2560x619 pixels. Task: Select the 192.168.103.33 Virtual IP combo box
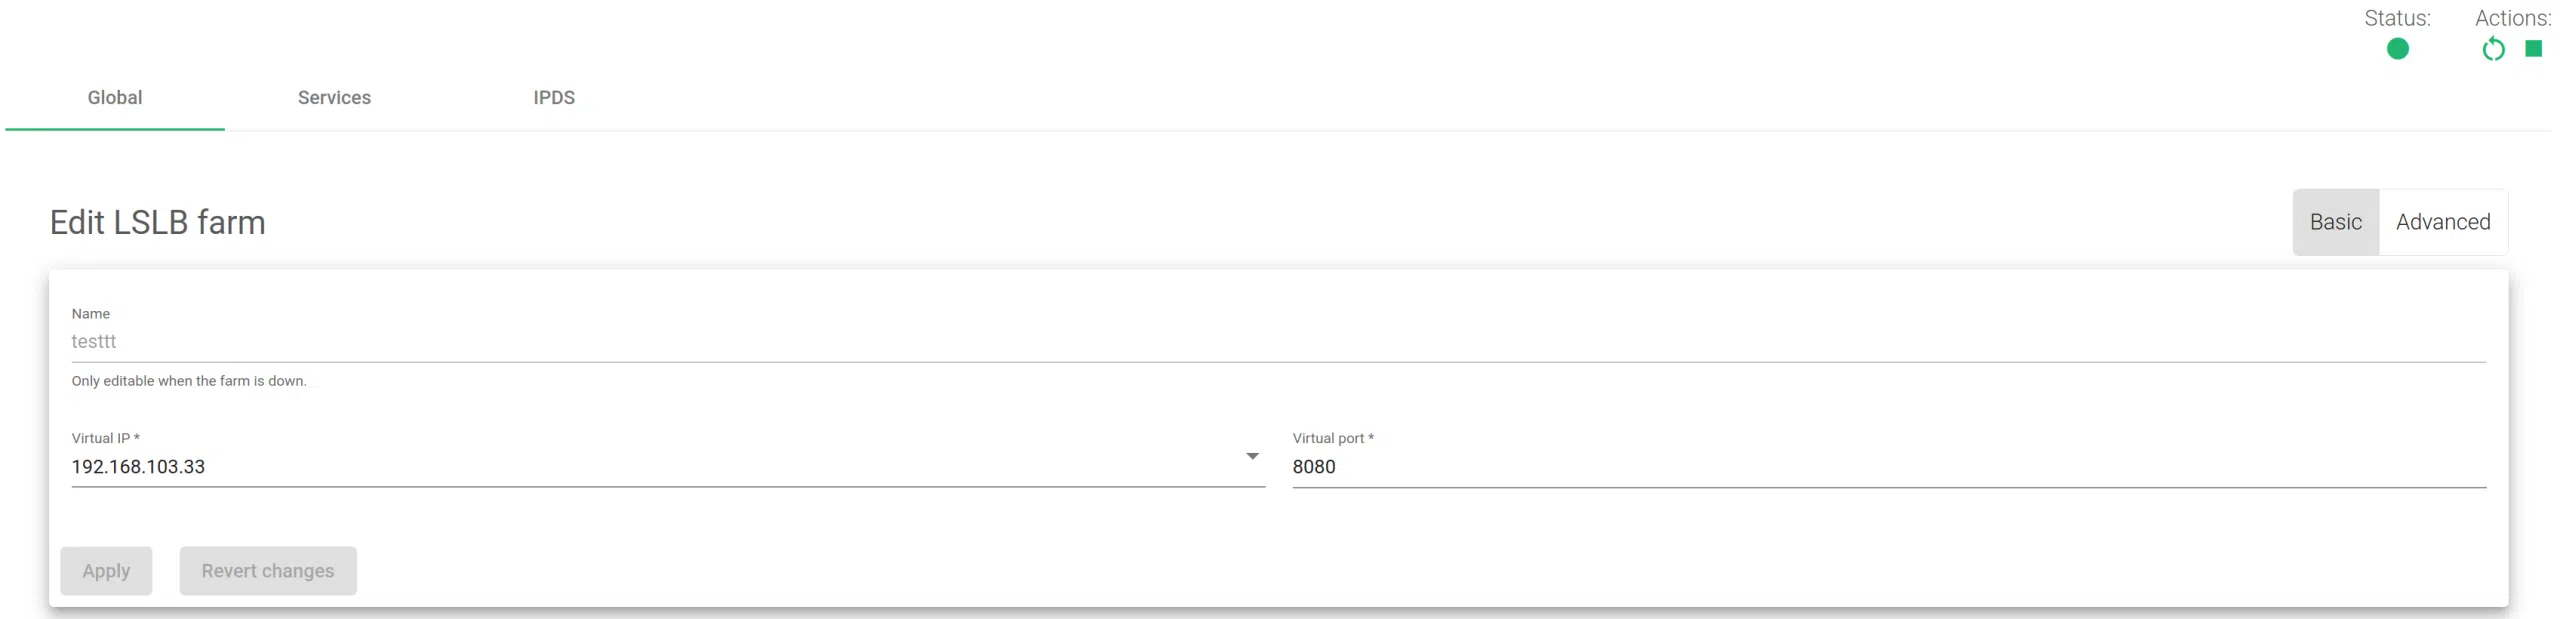(650, 467)
